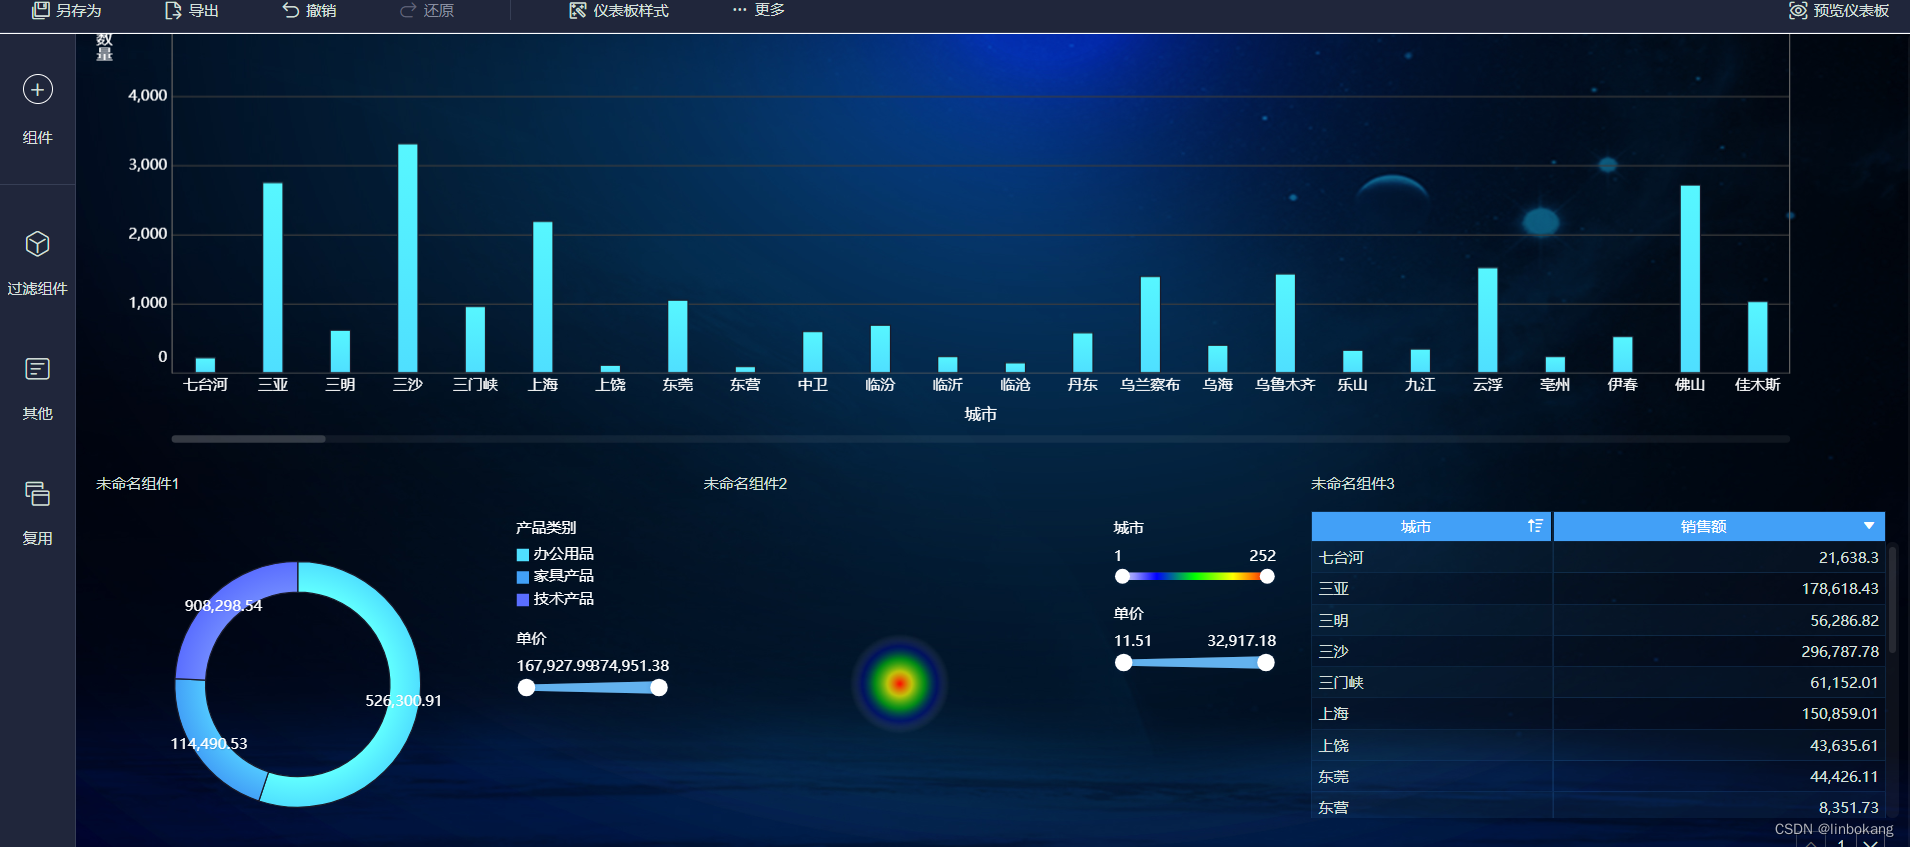Click the 上饶 table row cell
The image size is (1910, 847).
pos(1431,746)
